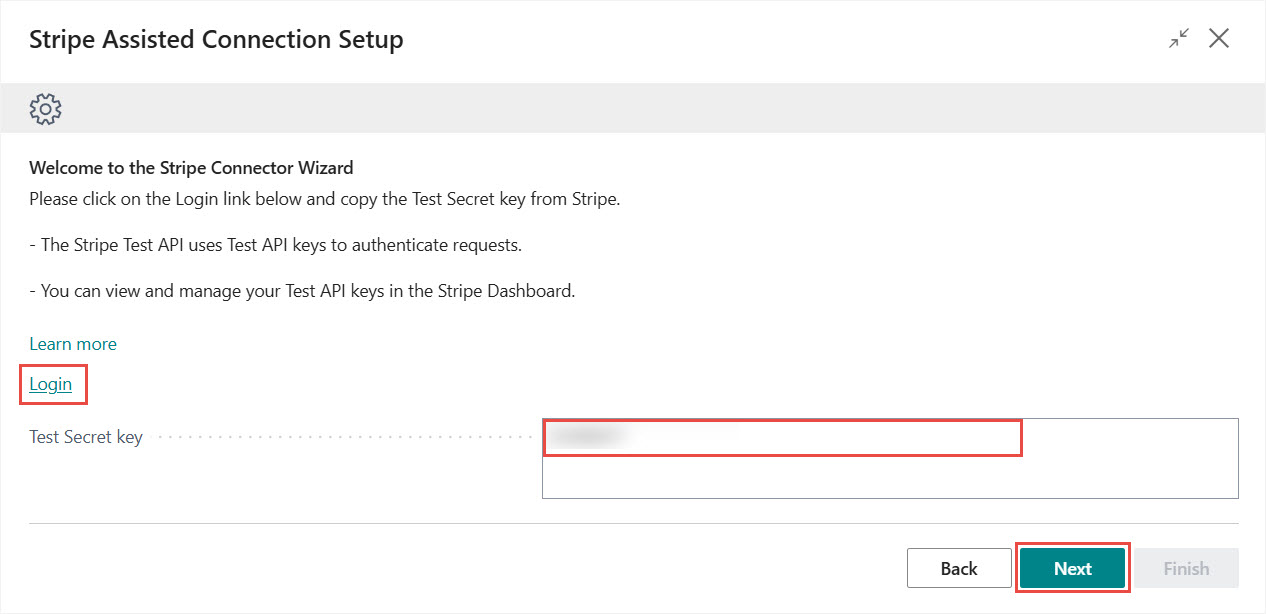Image resolution: width=1266 pixels, height=614 pixels.
Task: Click the gear settings icon
Action: point(46,108)
